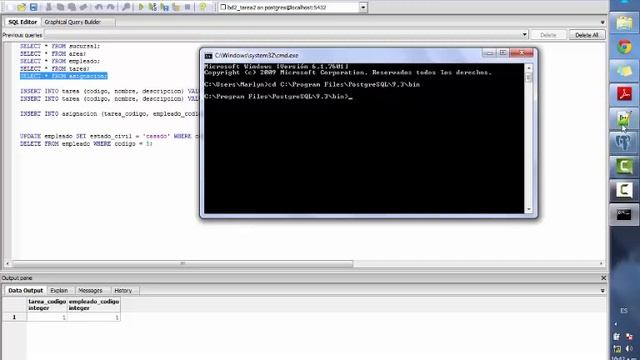This screenshot has width=640, height=360.
Task: Click the Delete All button
Action: click(x=587, y=35)
